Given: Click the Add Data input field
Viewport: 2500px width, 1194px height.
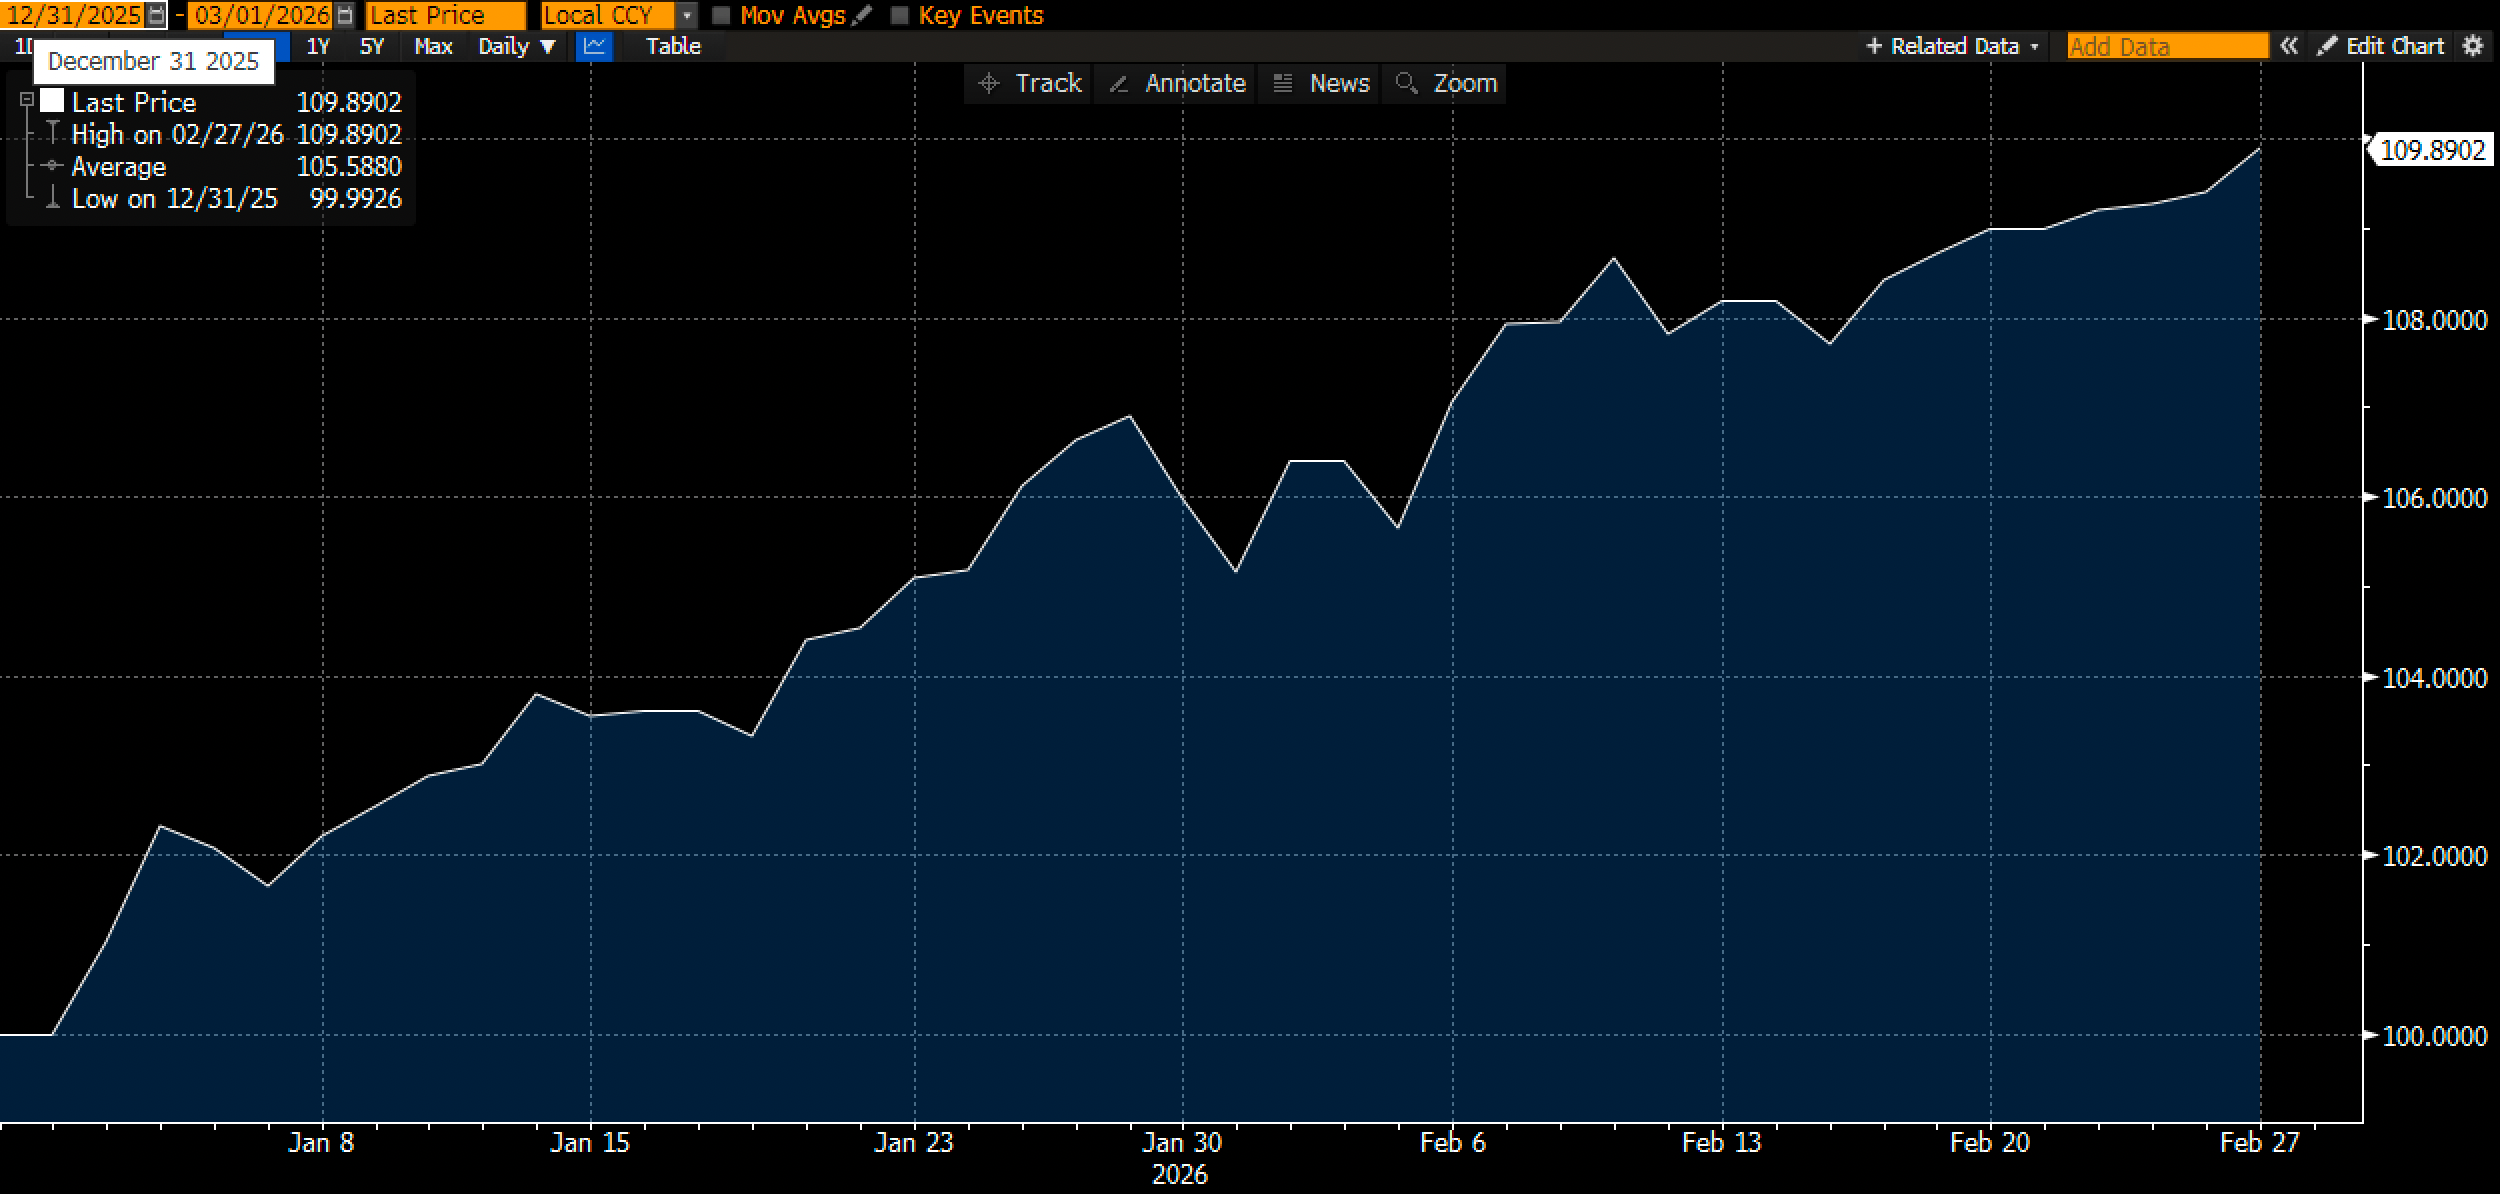Looking at the screenshot, I should pyautogui.click(x=2166, y=46).
